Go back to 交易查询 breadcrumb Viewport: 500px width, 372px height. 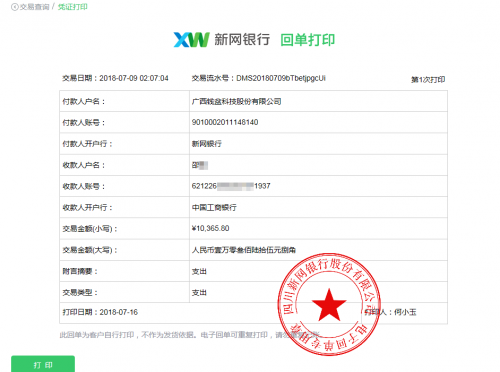coord(35,7)
